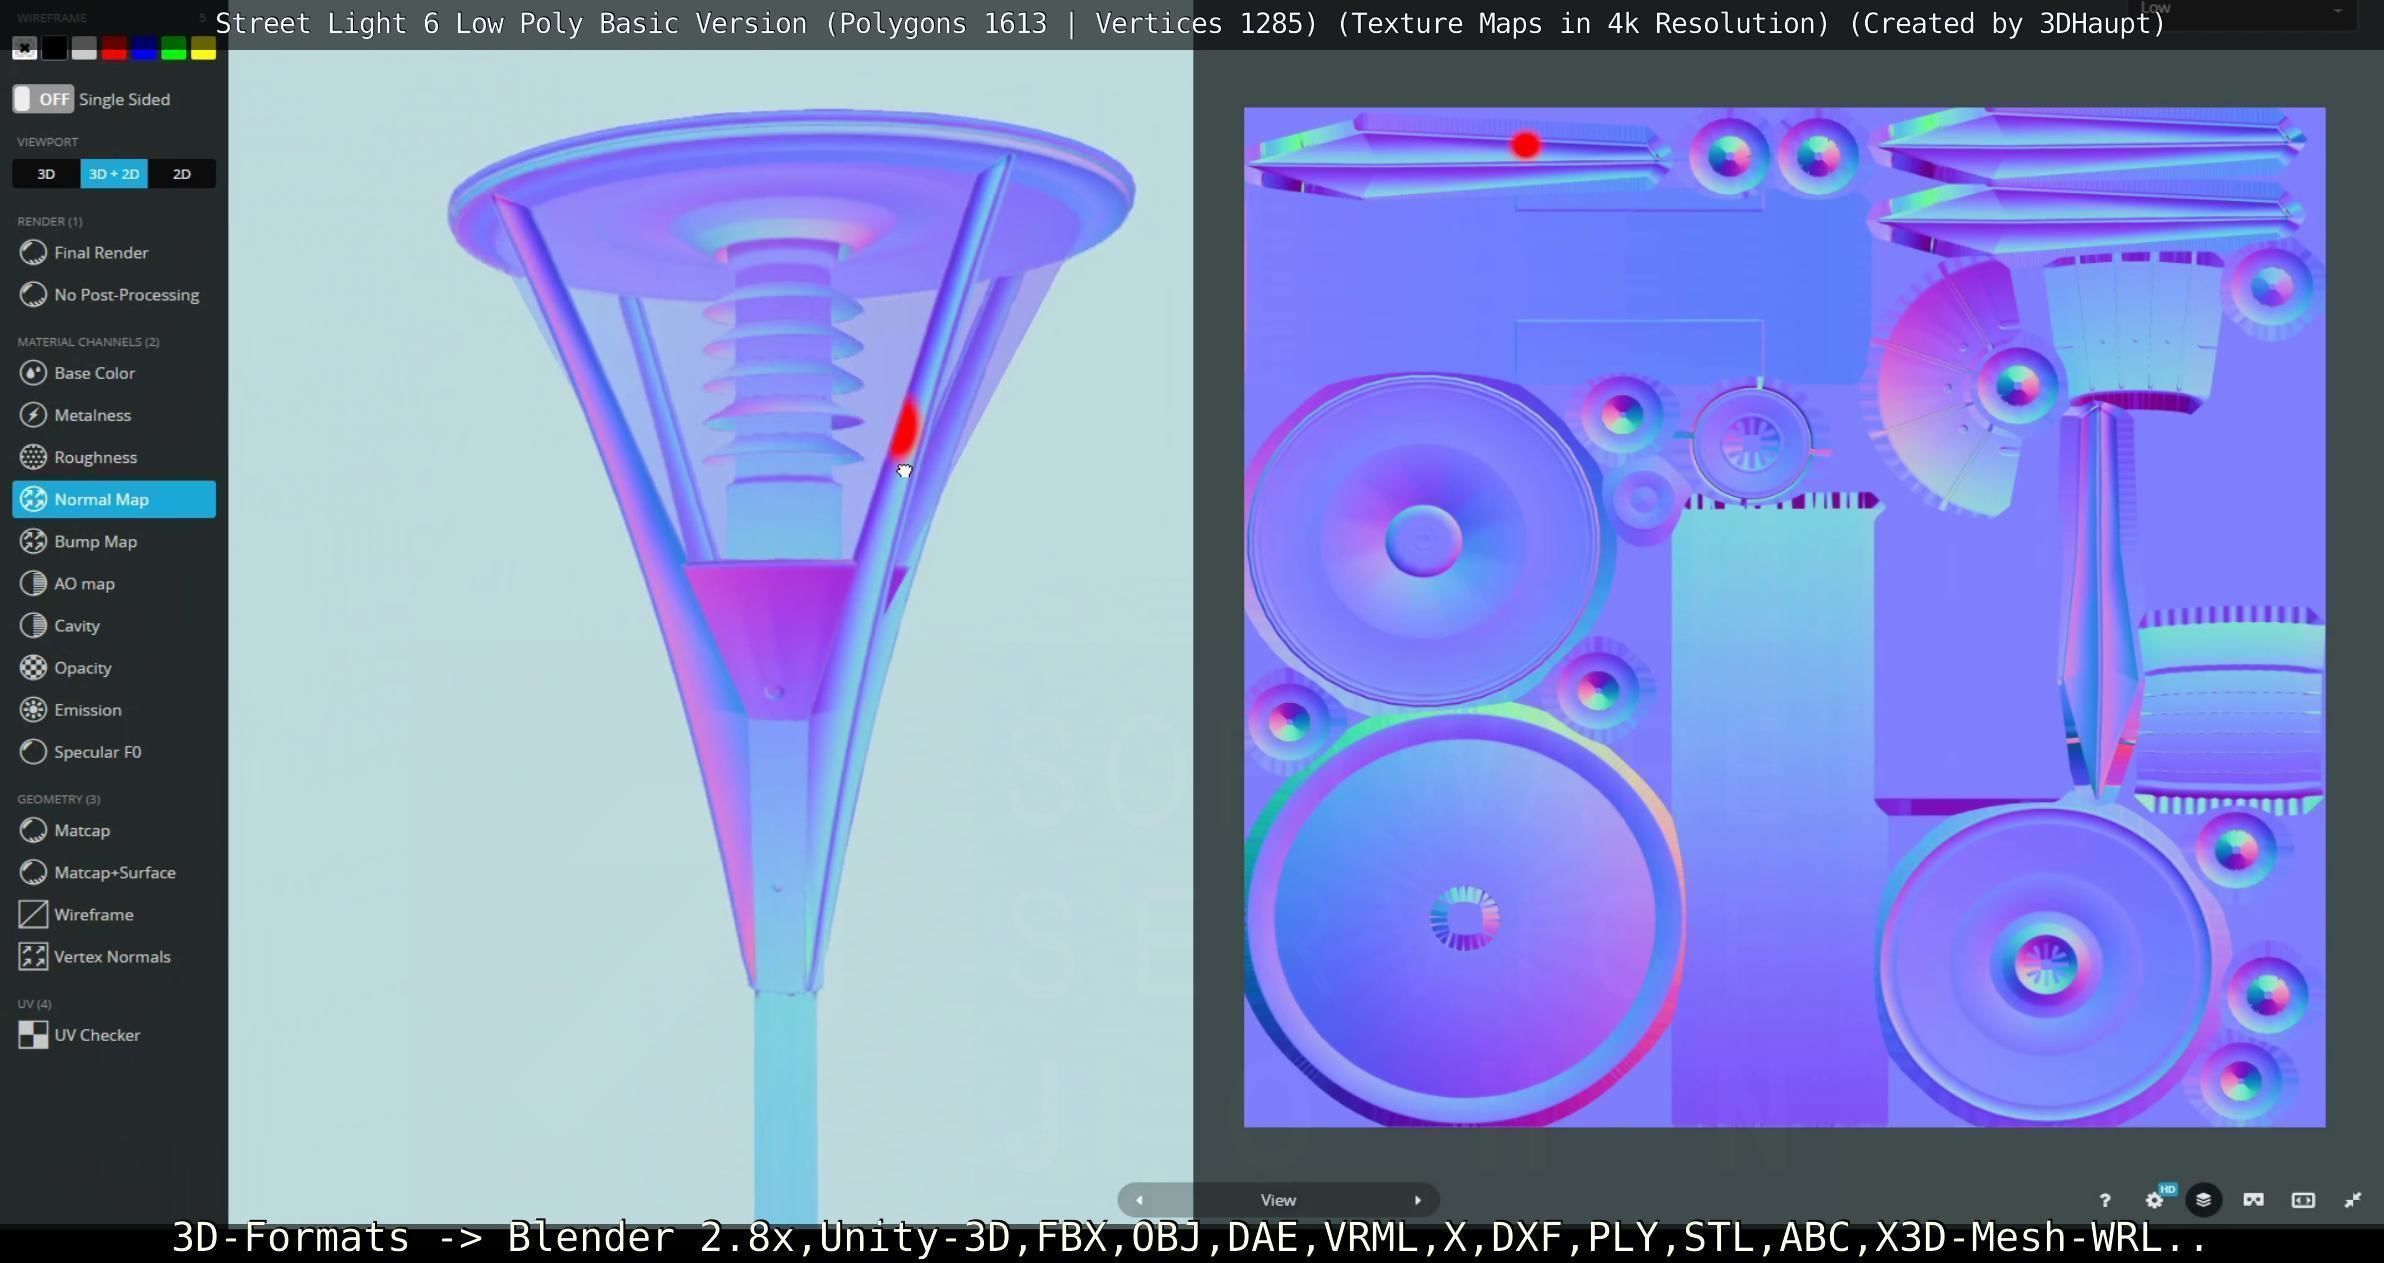Exit fullscreen with arrows icon
The image size is (2384, 1263).
tap(2353, 1200)
